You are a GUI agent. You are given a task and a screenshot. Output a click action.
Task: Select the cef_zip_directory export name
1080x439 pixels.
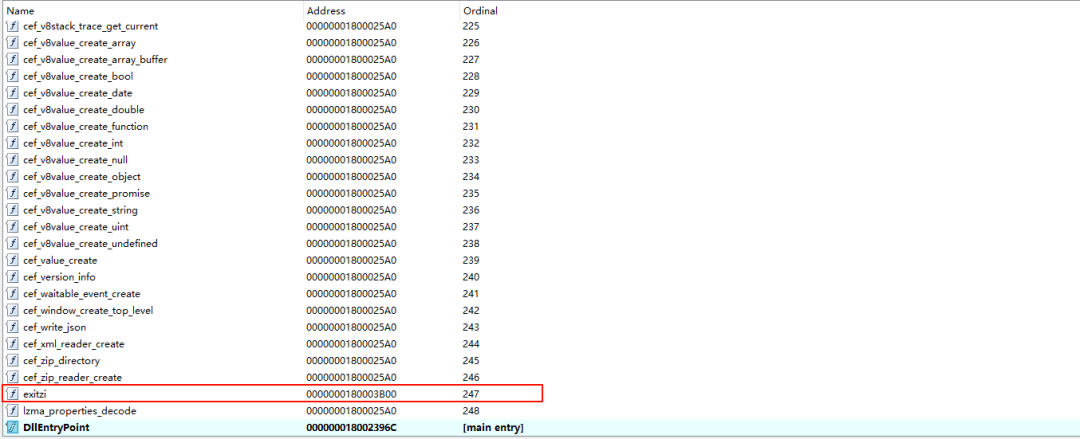point(62,360)
